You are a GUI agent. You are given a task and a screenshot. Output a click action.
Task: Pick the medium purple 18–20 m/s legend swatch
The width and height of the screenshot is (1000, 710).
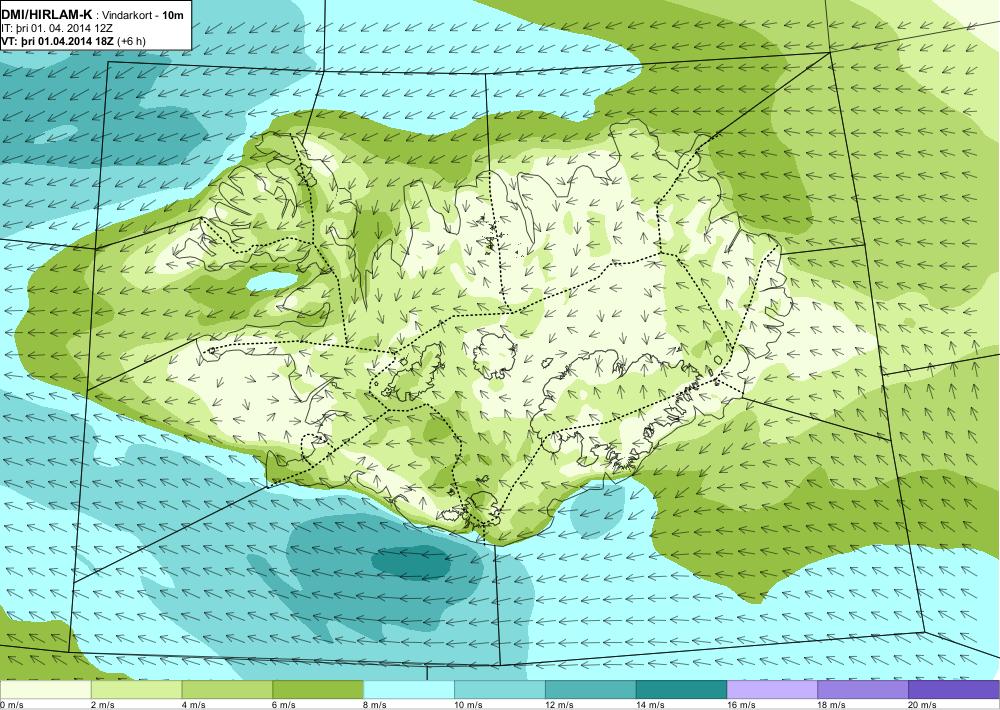click(x=863, y=690)
